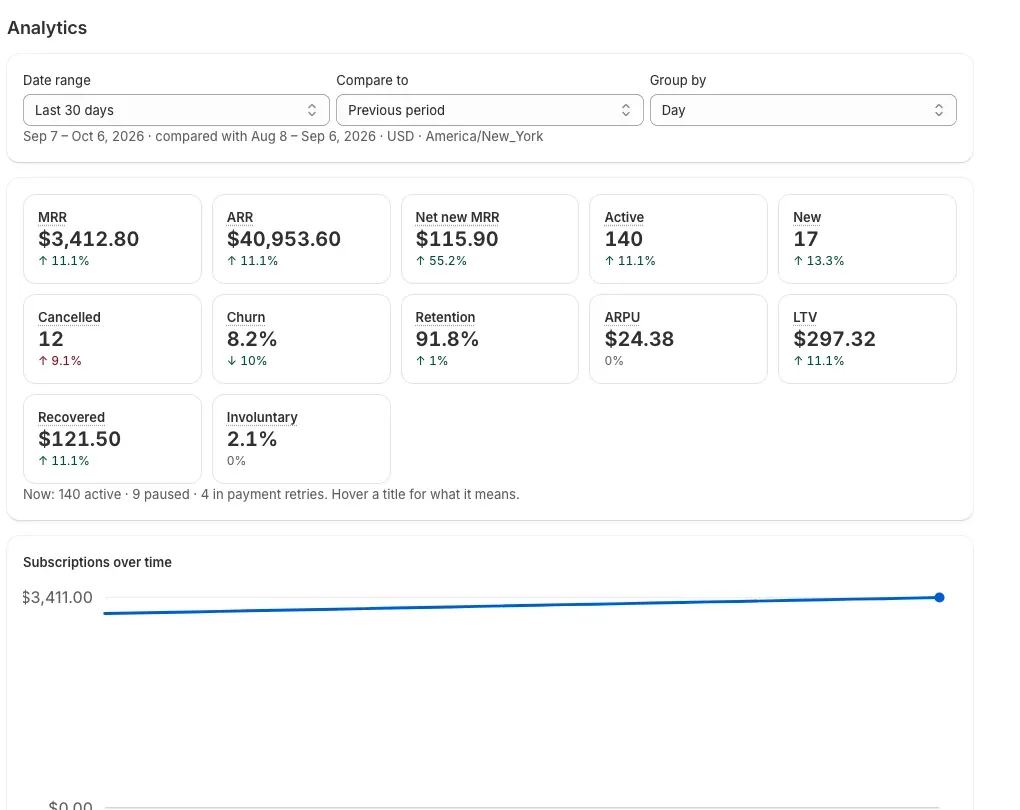Click the 'Now: 140 active' status line

[x=271, y=494]
